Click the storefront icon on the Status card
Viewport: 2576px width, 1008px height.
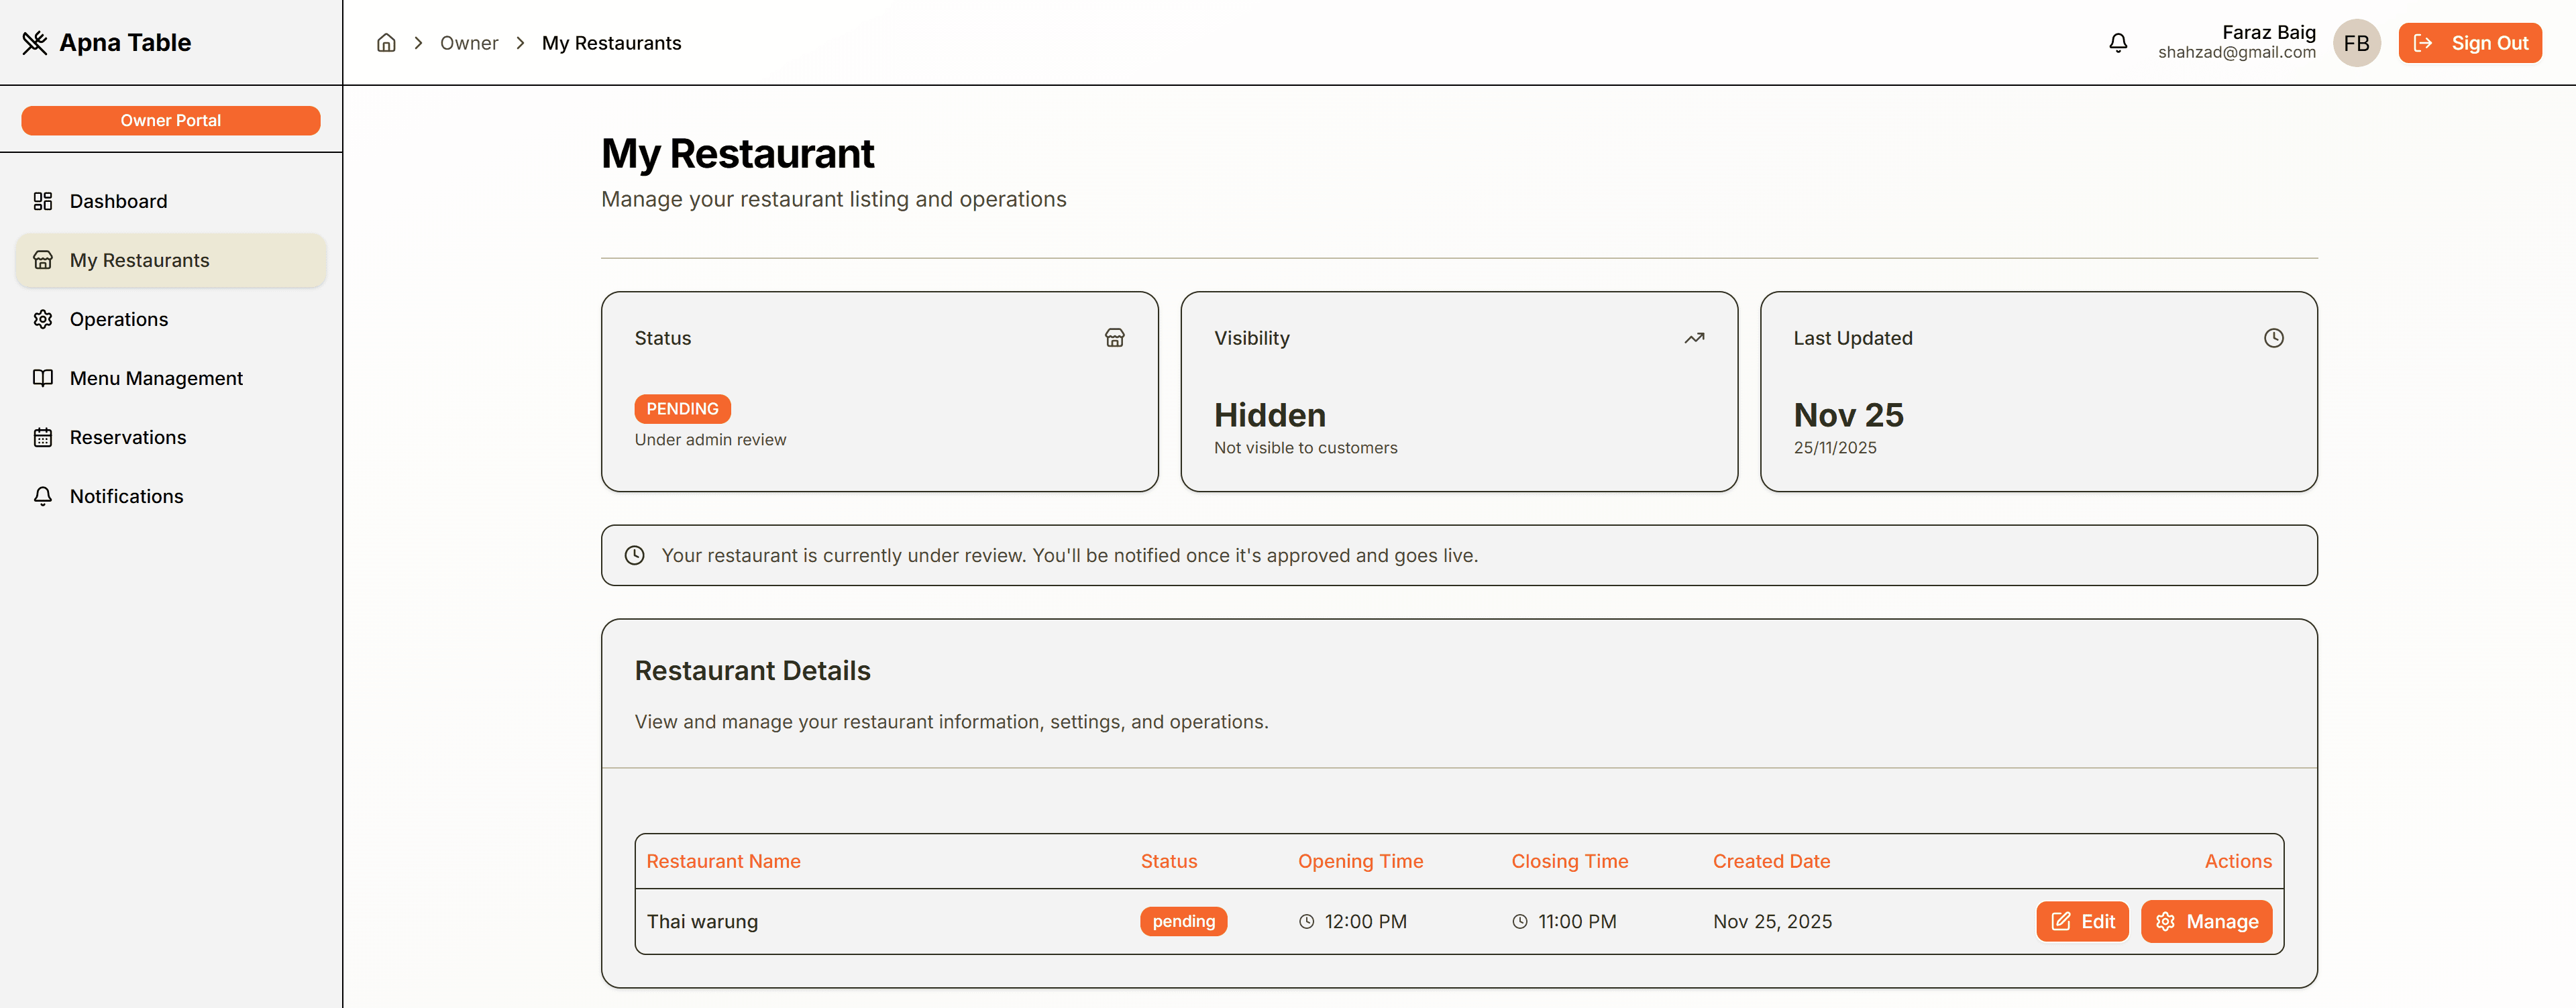tap(1115, 338)
